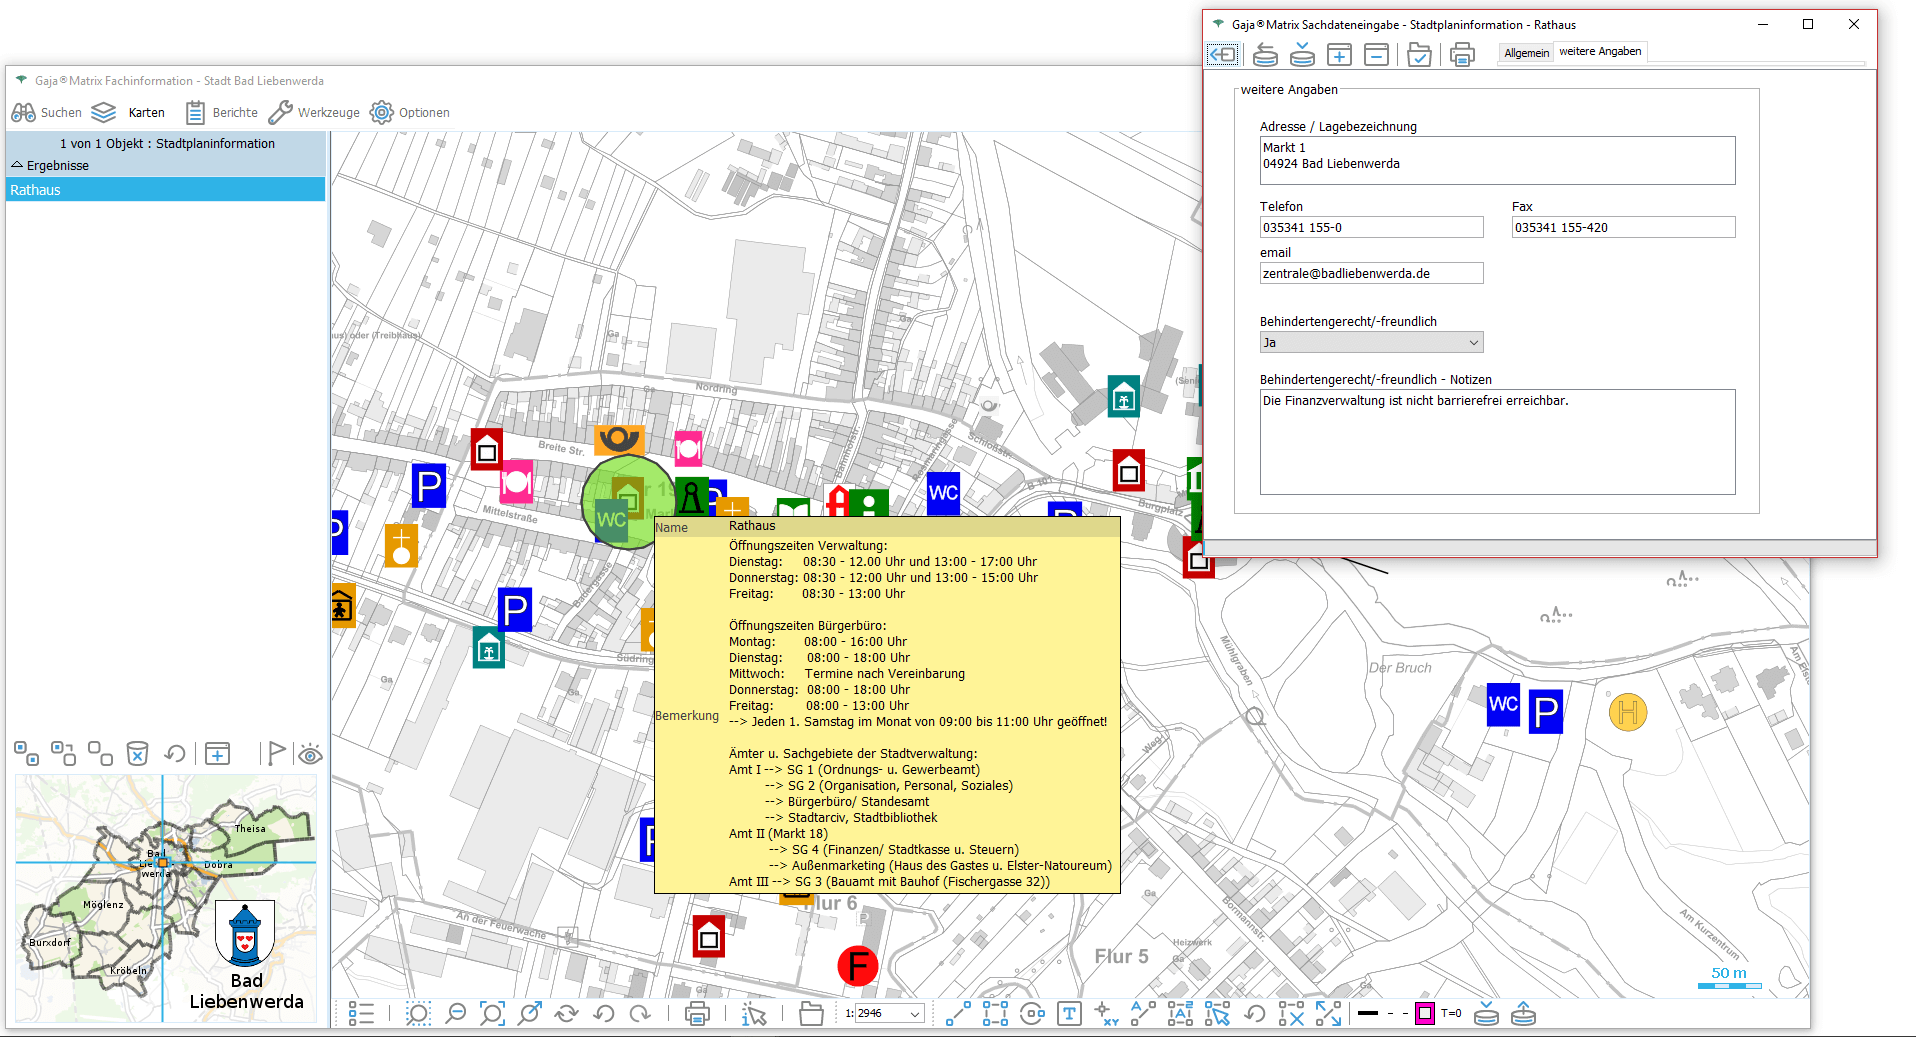Screen dimensions: 1916x1037
Task: Collapse the Ergebnisse section
Action: (17, 165)
